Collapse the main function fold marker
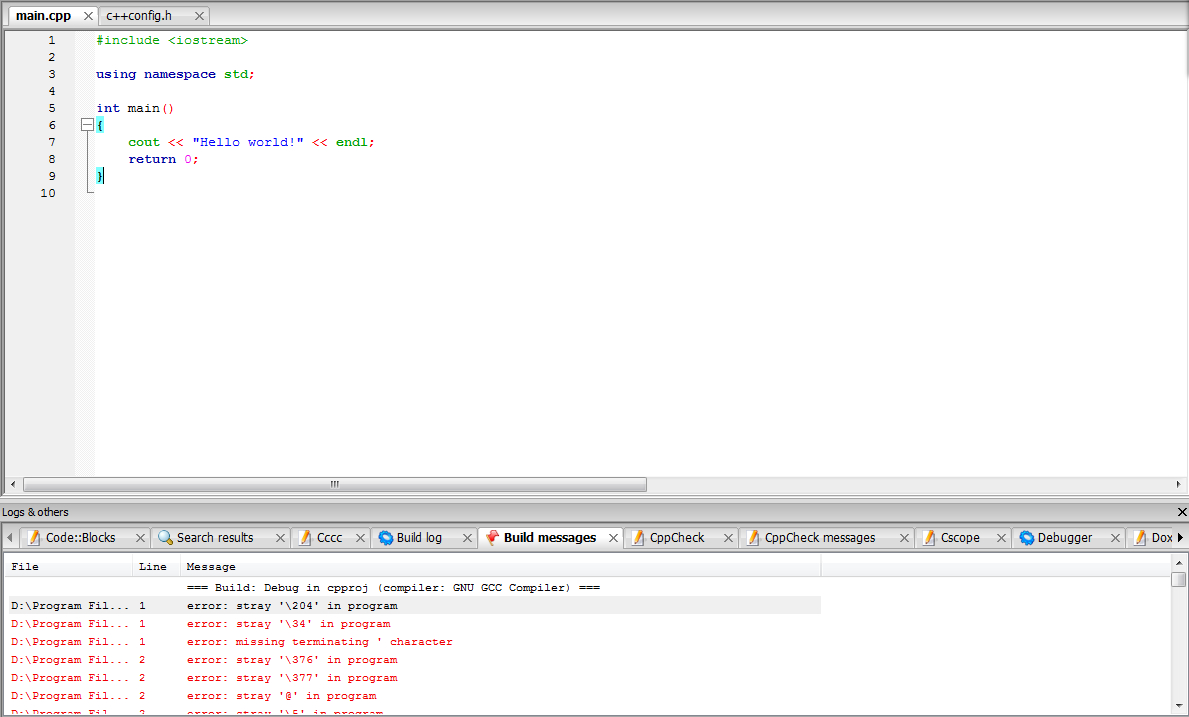Viewport: 1189px width, 717px height. tap(87, 125)
